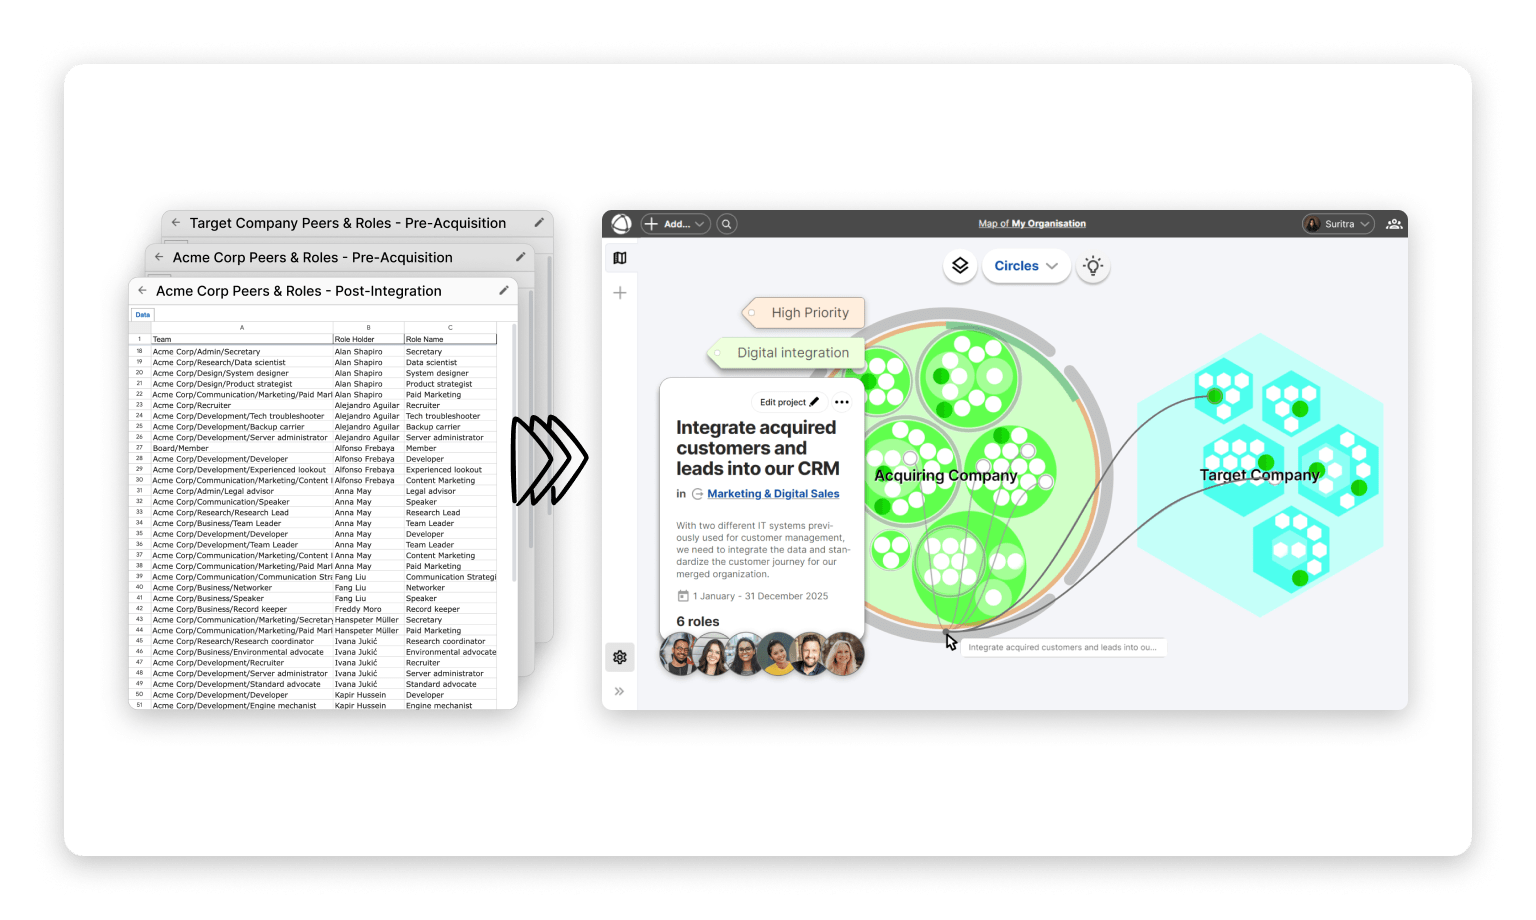
Task: Click pencil icon in Acme Corp Pre-Acquisition window
Action: click(520, 257)
